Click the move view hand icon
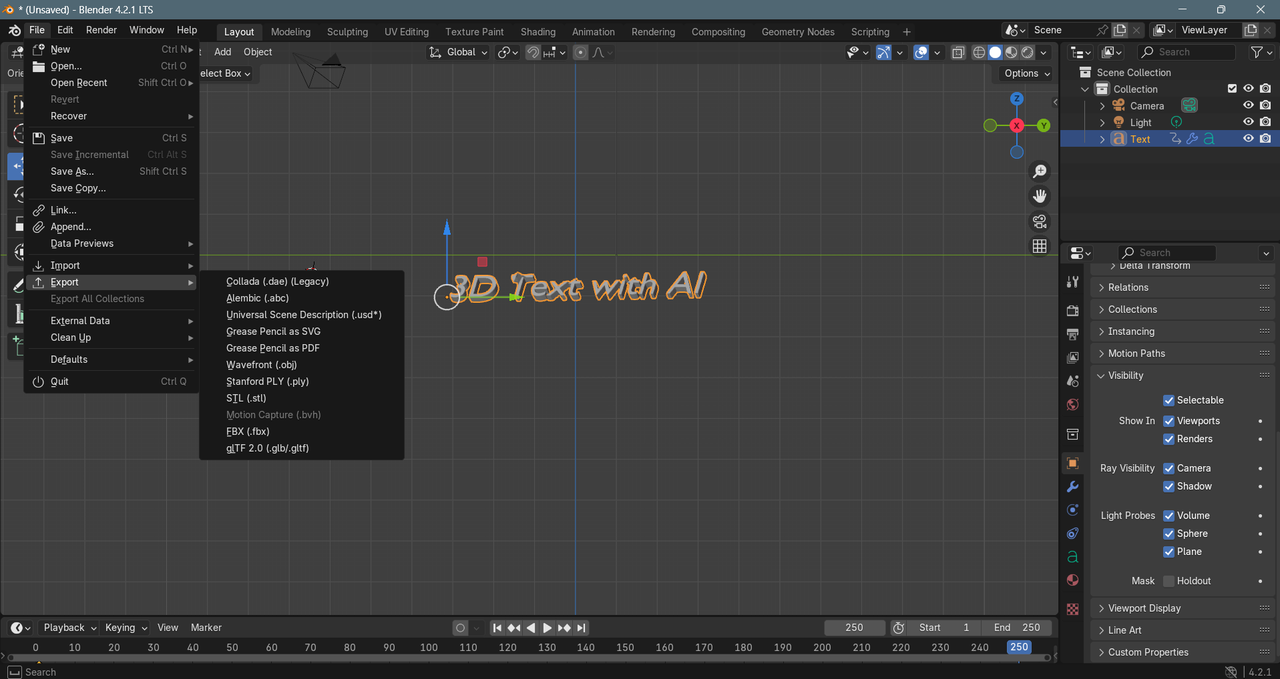Image resolution: width=1280 pixels, height=679 pixels. (x=1040, y=196)
